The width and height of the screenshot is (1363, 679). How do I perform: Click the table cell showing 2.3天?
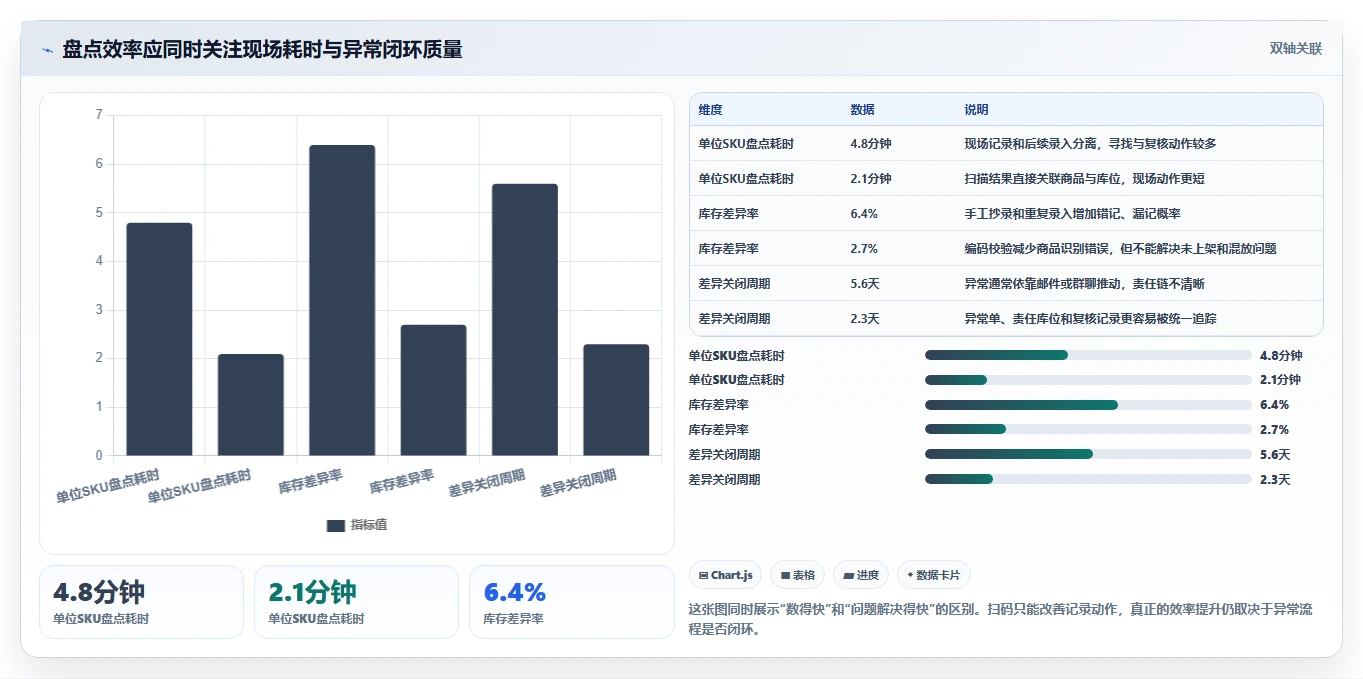point(865,319)
